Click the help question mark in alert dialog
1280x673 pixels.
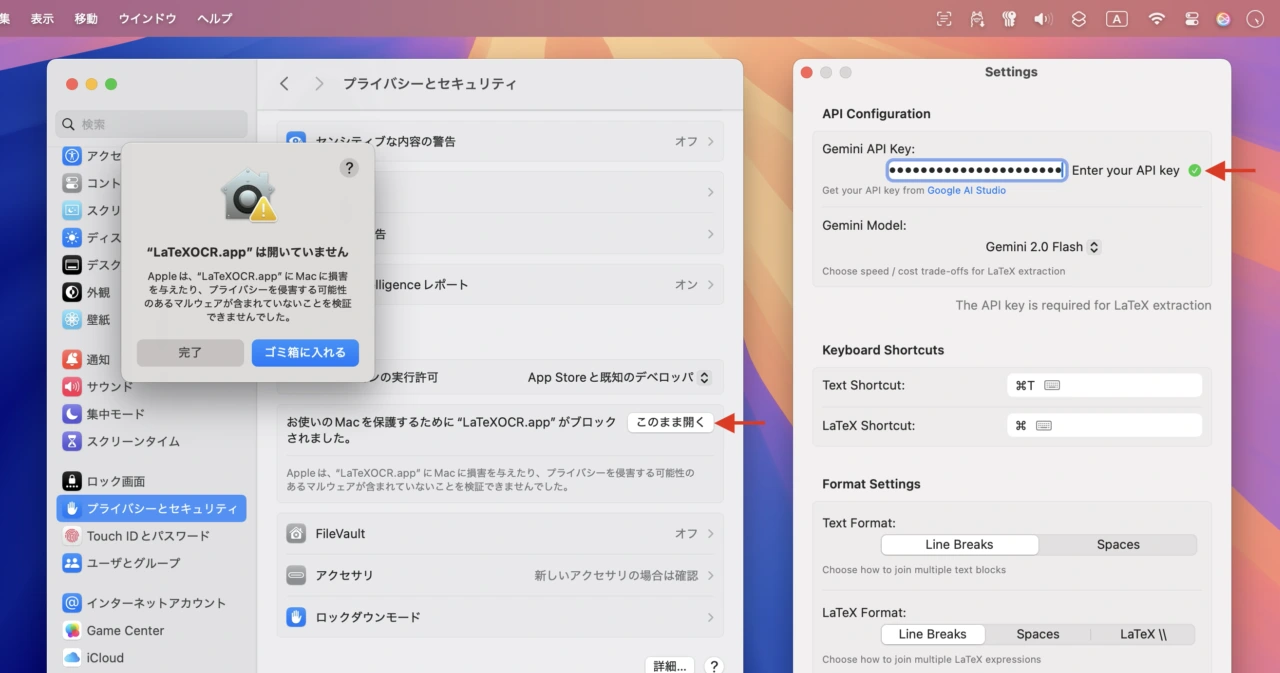click(x=349, y=168)
